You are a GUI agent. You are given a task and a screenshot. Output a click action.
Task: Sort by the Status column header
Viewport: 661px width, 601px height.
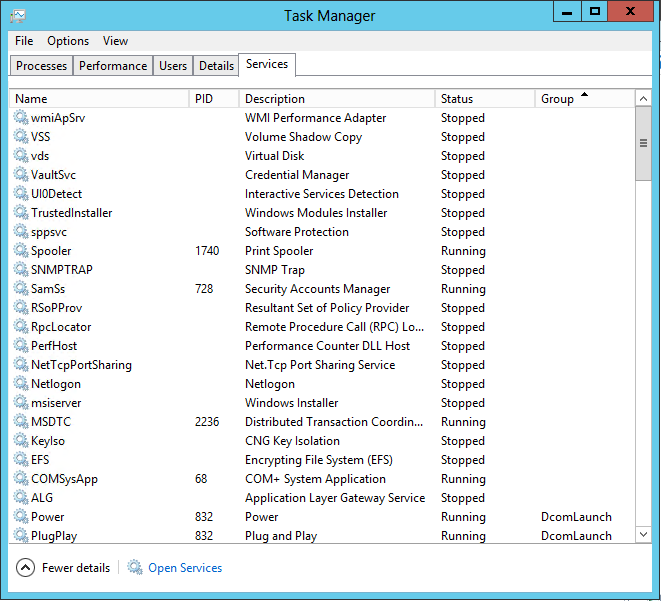(485, 99)
